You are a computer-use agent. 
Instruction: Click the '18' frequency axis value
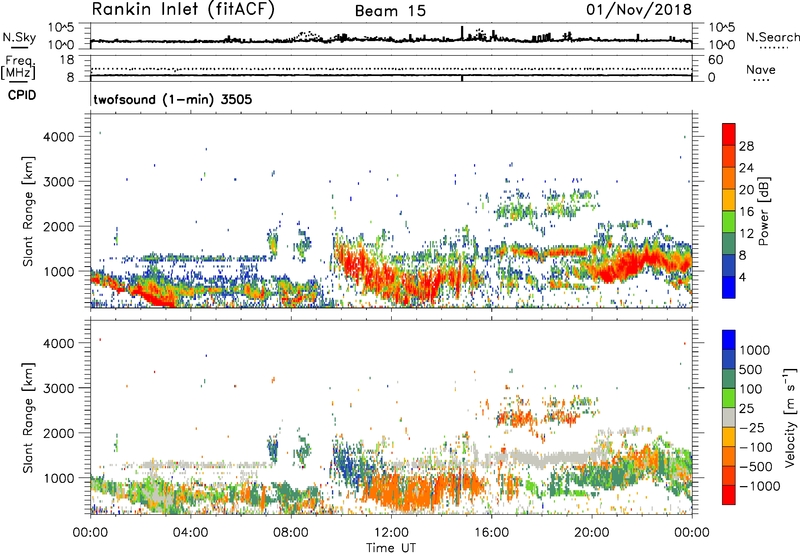[67, 60]
